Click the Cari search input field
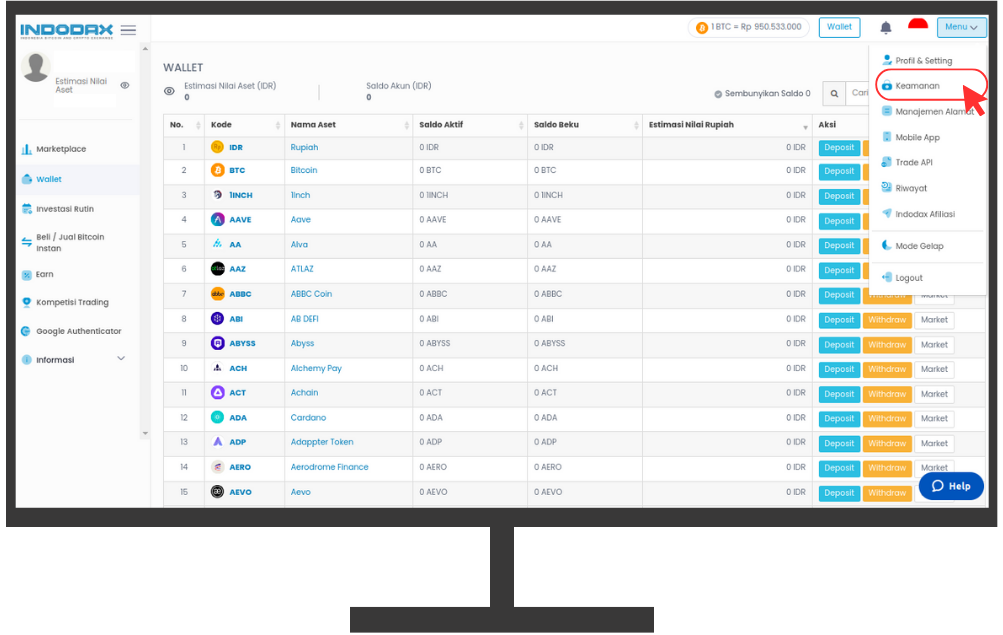 (x=857, y=93)
